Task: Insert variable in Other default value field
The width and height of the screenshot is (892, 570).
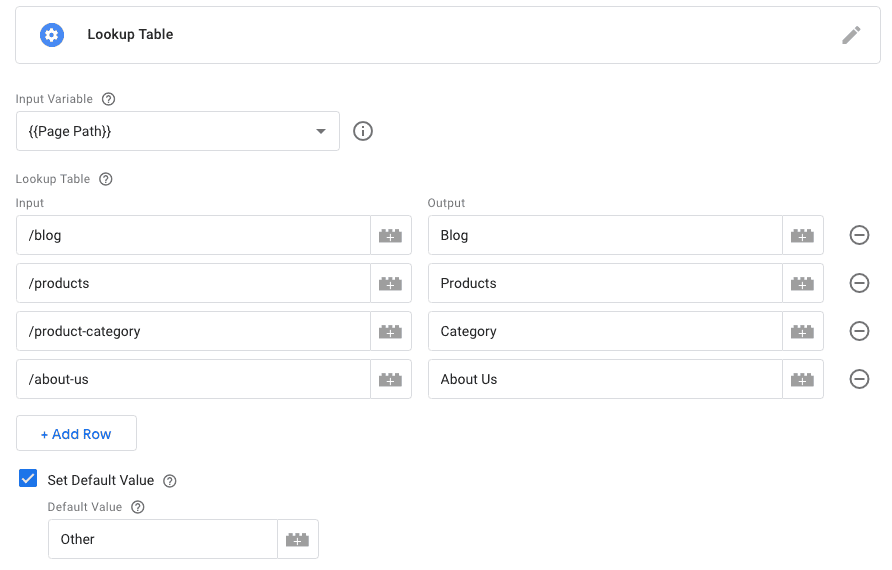Action: [298, 539]
